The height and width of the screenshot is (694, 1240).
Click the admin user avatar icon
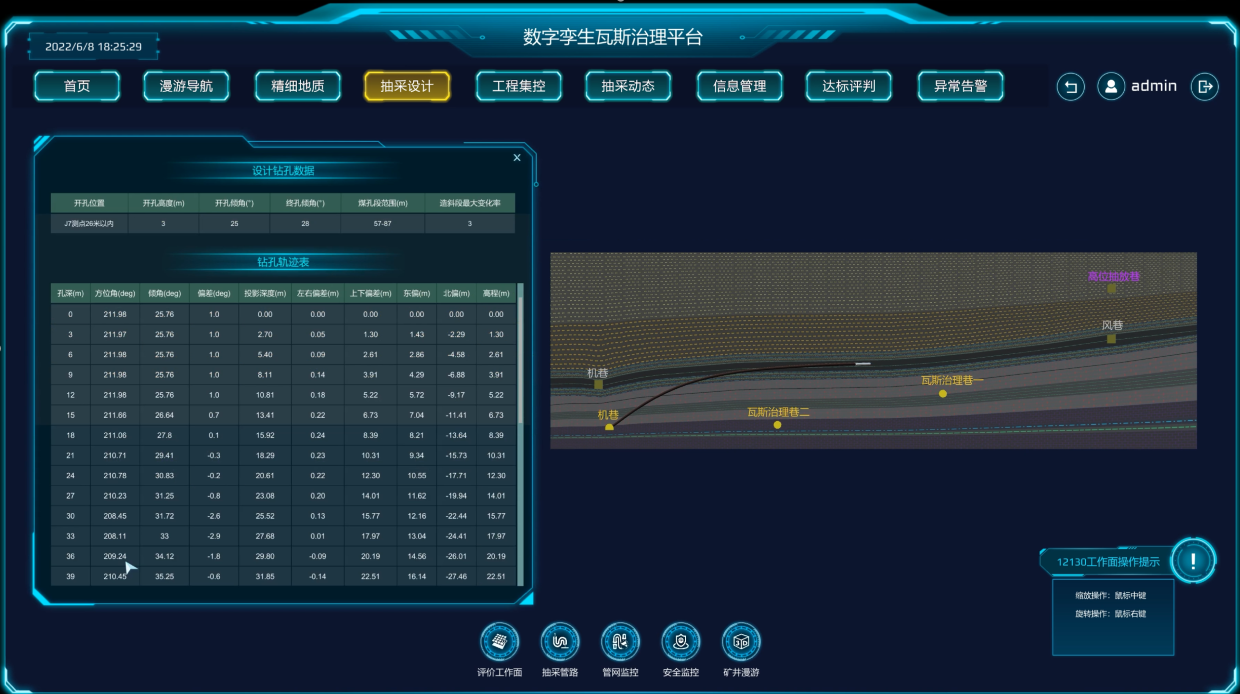1111,87
